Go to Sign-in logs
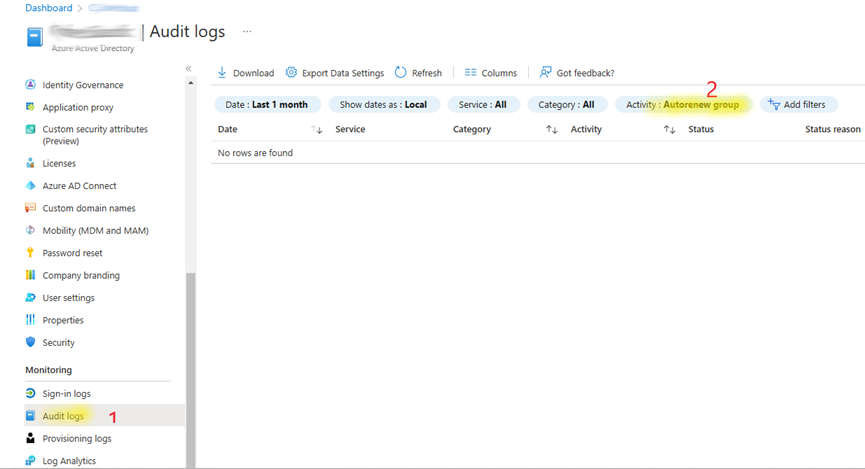The height and width of the screenshot is (469, 865). (66, 394)
